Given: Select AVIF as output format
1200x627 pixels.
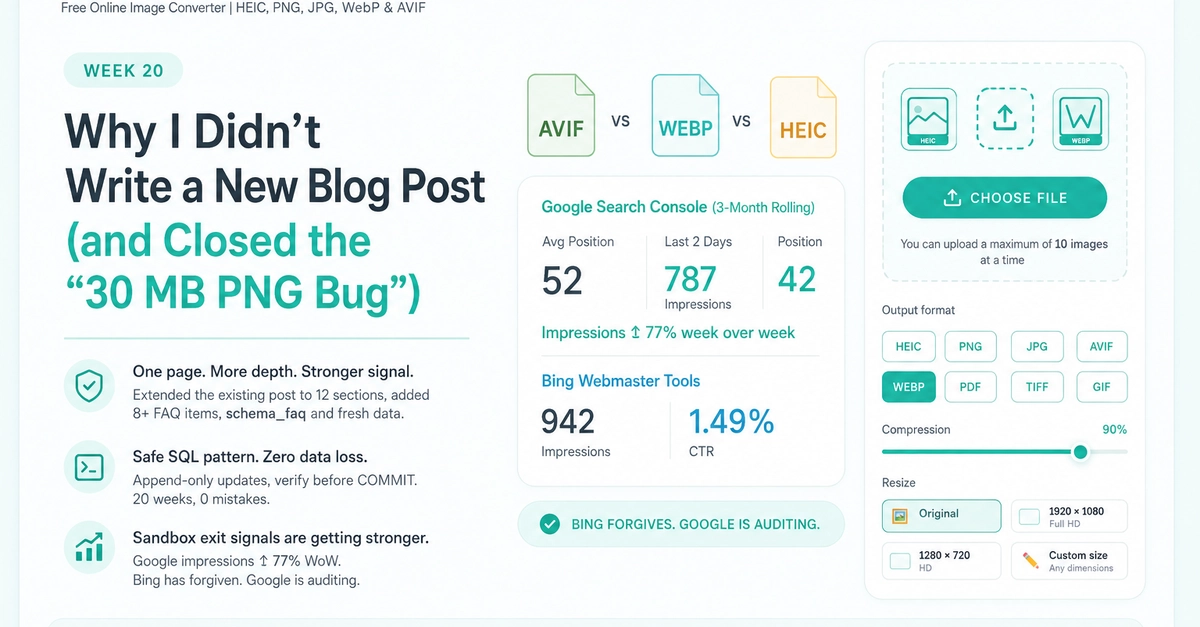Looking at the screenshot, I should click(x=1102, y=347).
